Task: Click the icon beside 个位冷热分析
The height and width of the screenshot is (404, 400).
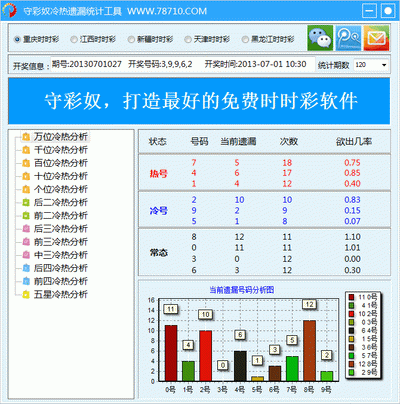Action: pos(26,189)
